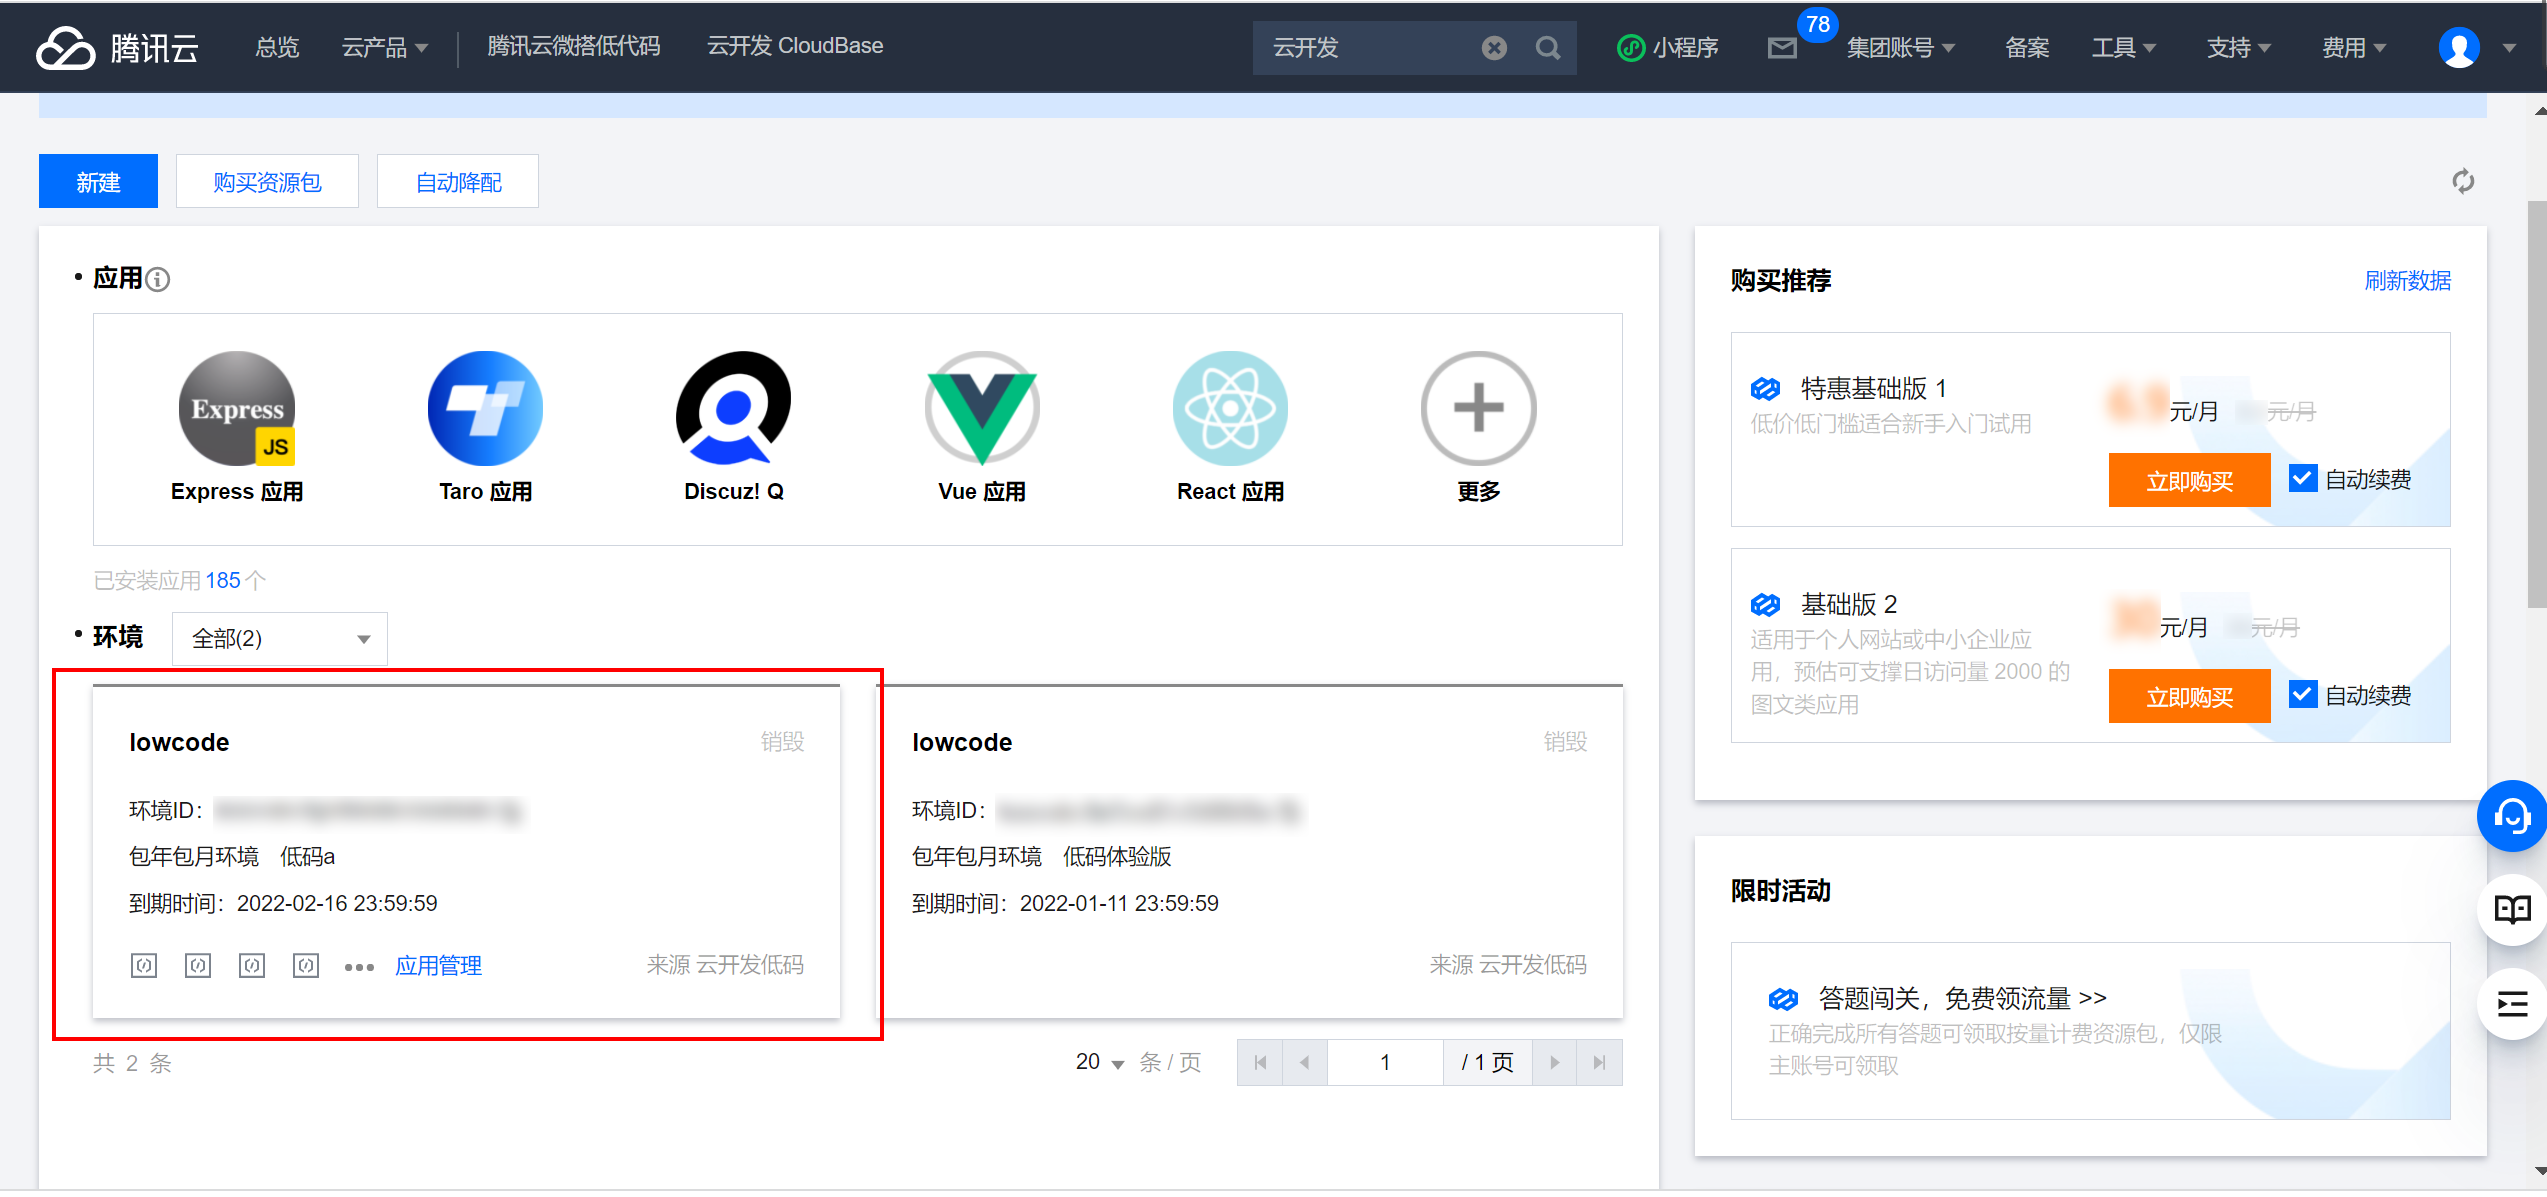This screenshot has width=2547, height=1197.
Task: Toggle auto-renew checkbox for the 基础版 2 plan
Action: pos(2302,694)
